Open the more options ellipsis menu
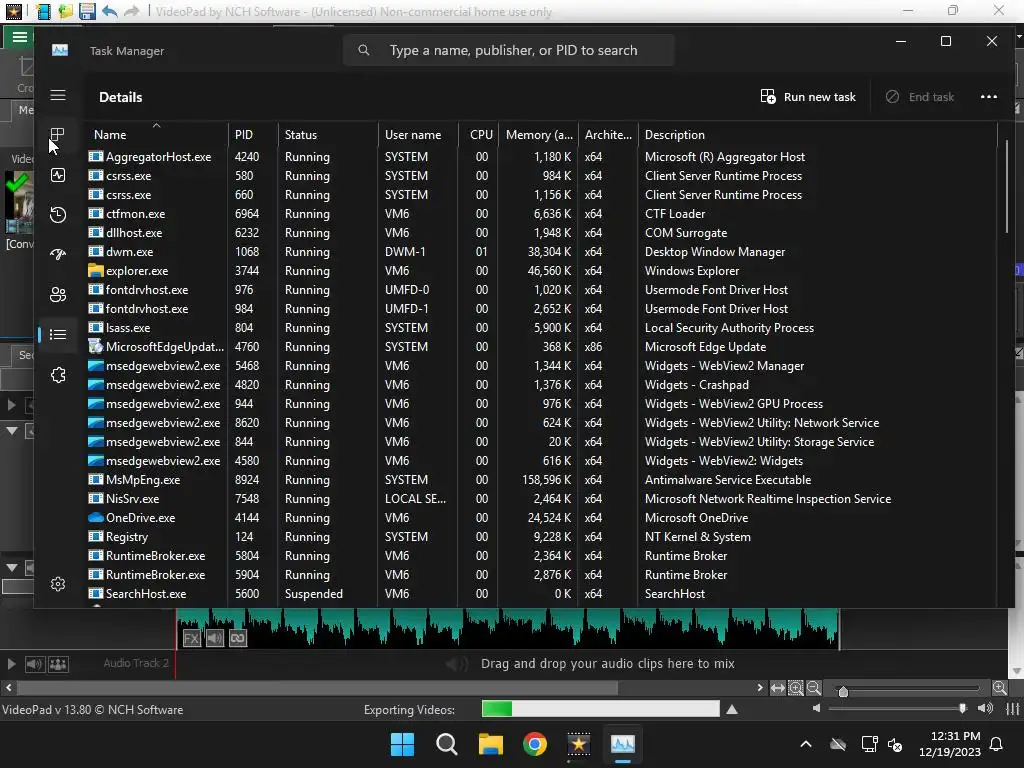The width and height of the screenshot is (1024, 768). click(x=989, y=97)
